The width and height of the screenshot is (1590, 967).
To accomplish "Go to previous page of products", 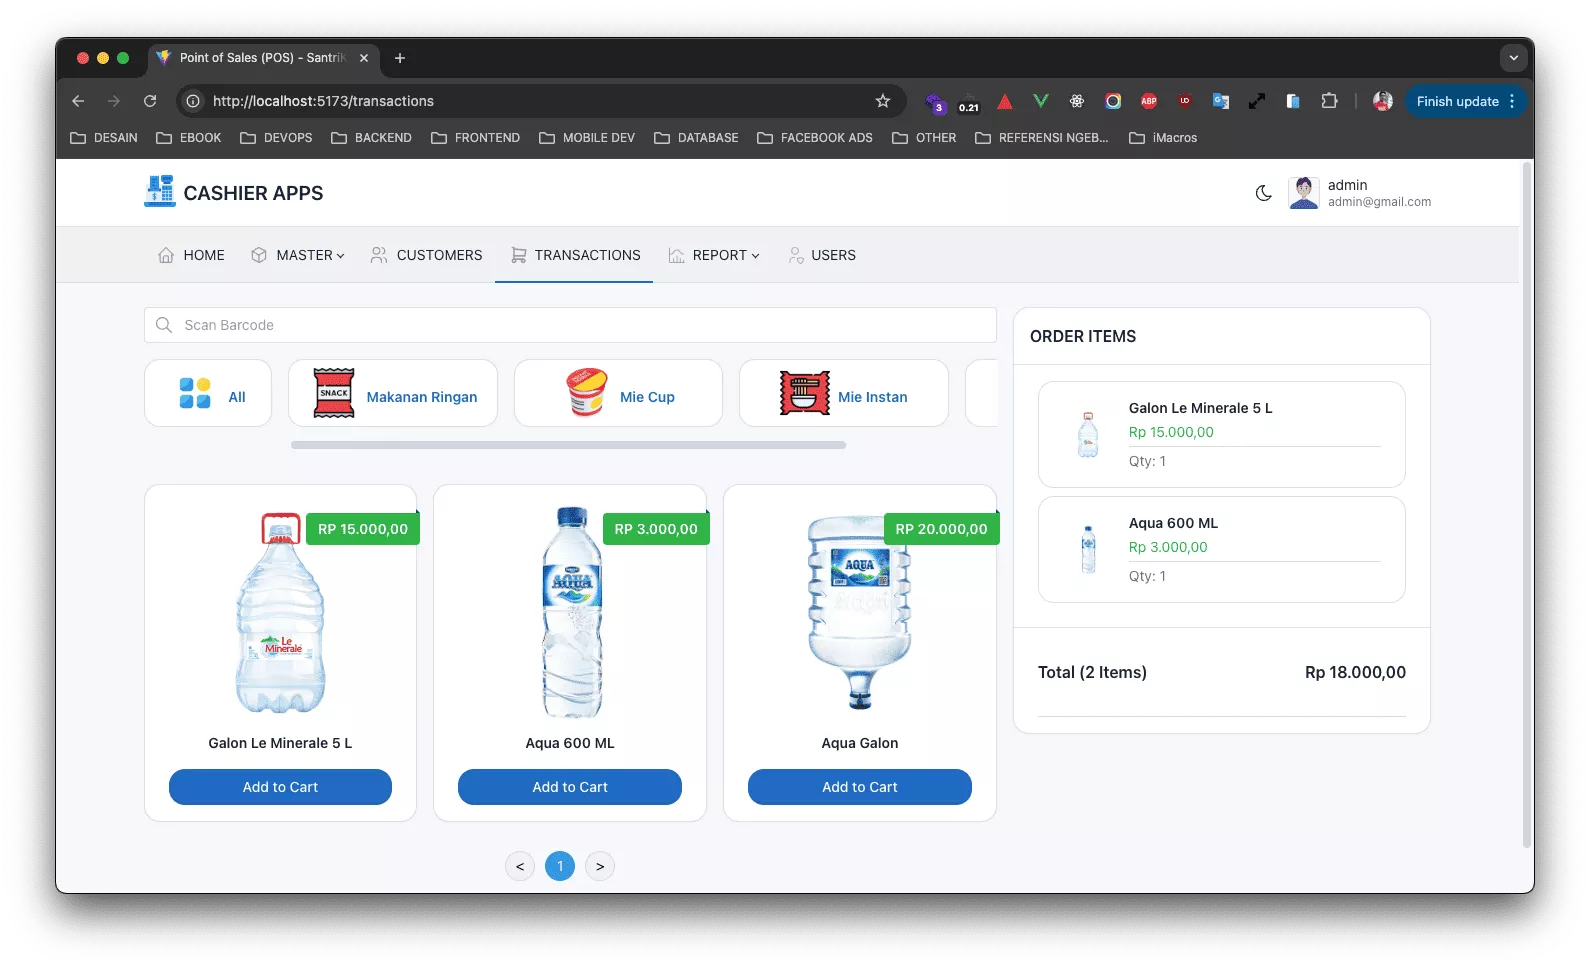I will coord(520,866).
